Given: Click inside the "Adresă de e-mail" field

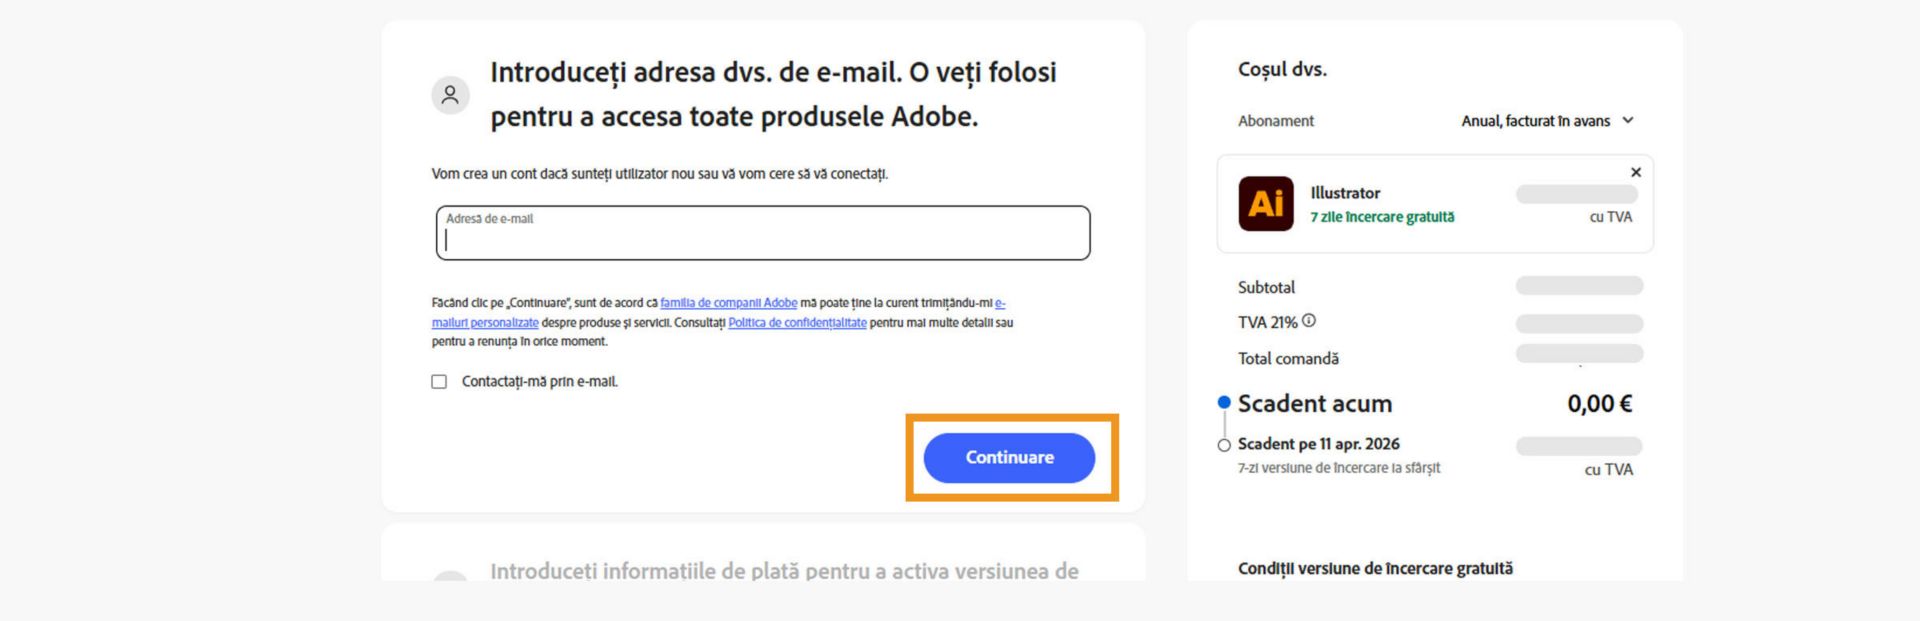Looking at the screenshot, I should pos(763,235).
